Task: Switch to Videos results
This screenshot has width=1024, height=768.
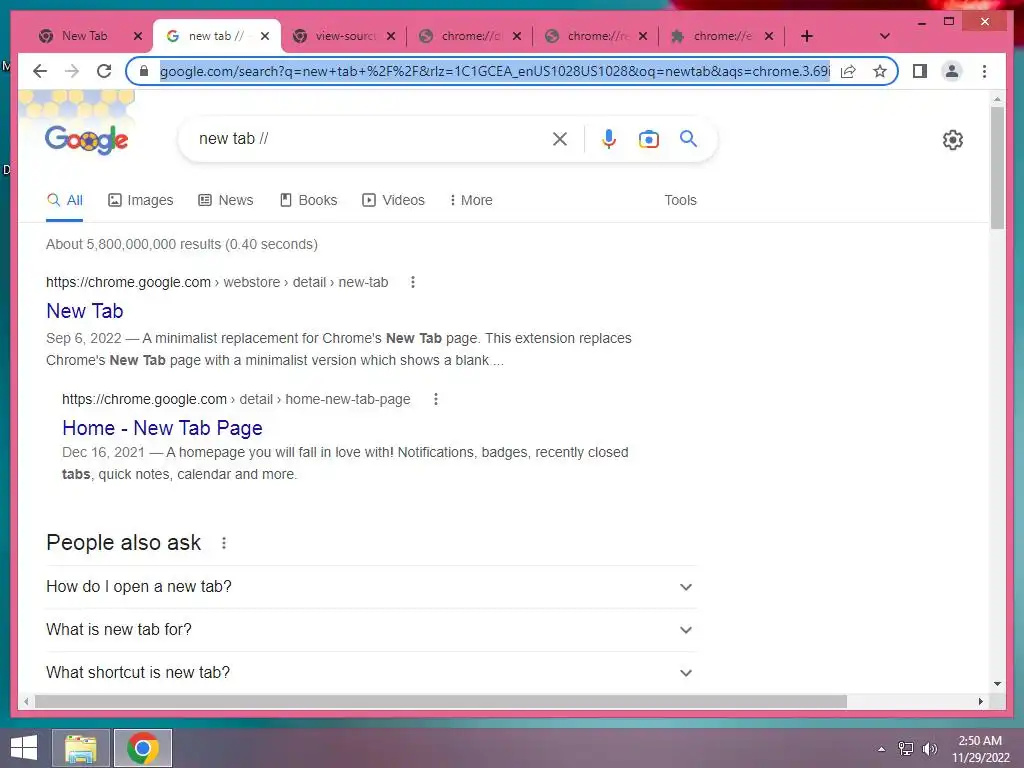Action: pyautogui.click(x=393, y=200)
